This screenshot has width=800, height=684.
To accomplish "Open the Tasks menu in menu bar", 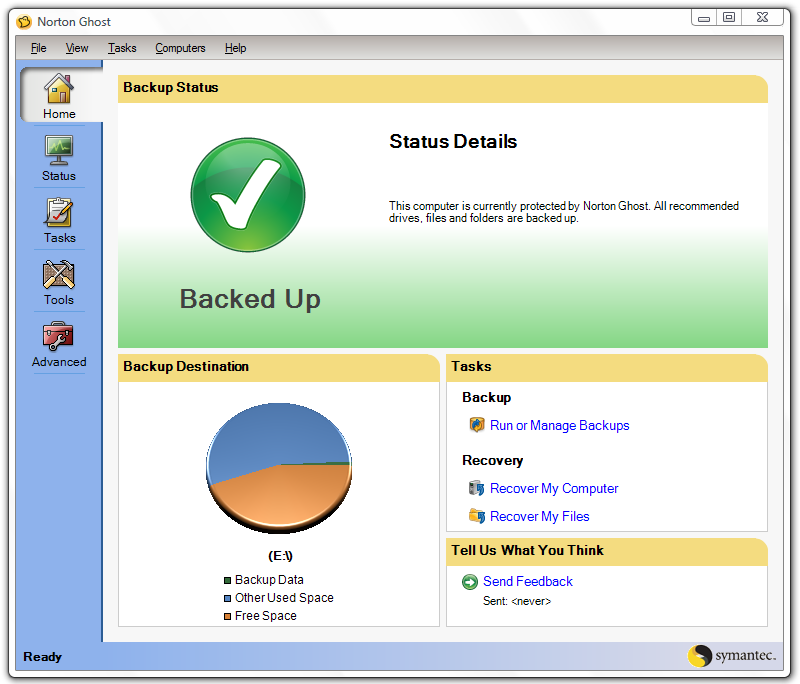I will tap(122, 48).
